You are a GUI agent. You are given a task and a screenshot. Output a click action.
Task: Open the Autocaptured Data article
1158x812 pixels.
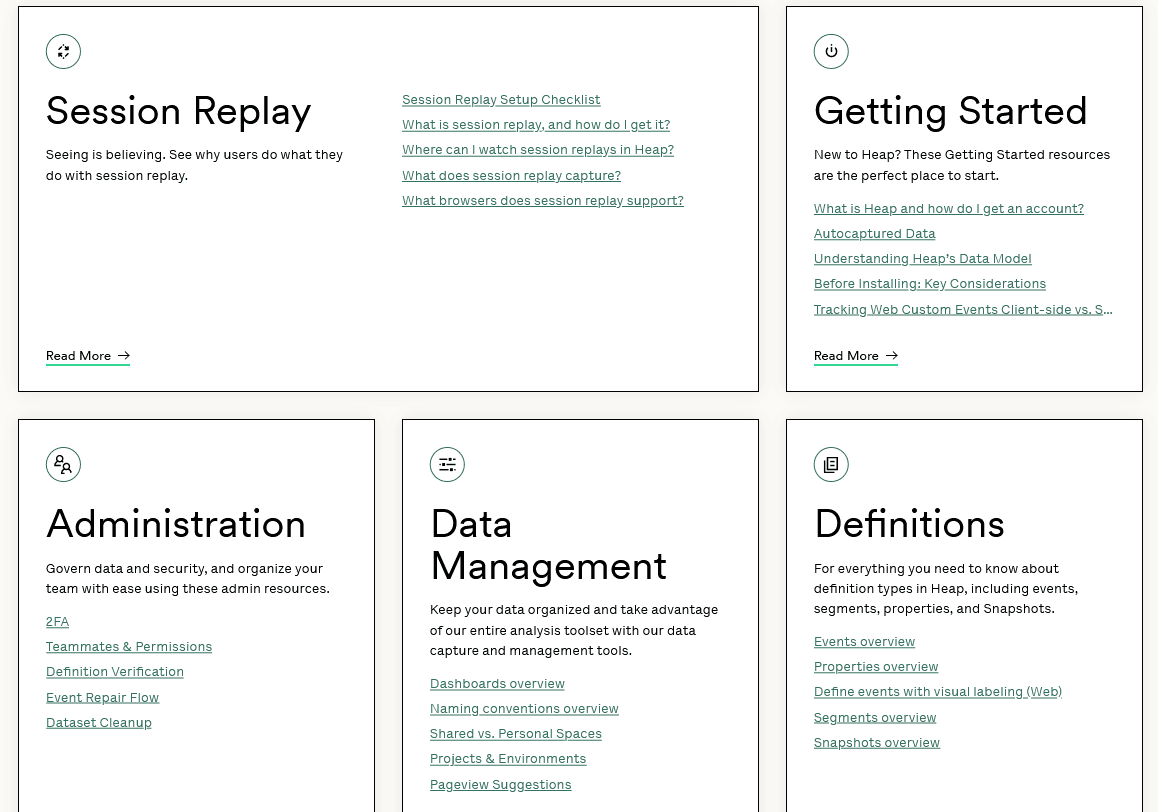tap(875, 234)
